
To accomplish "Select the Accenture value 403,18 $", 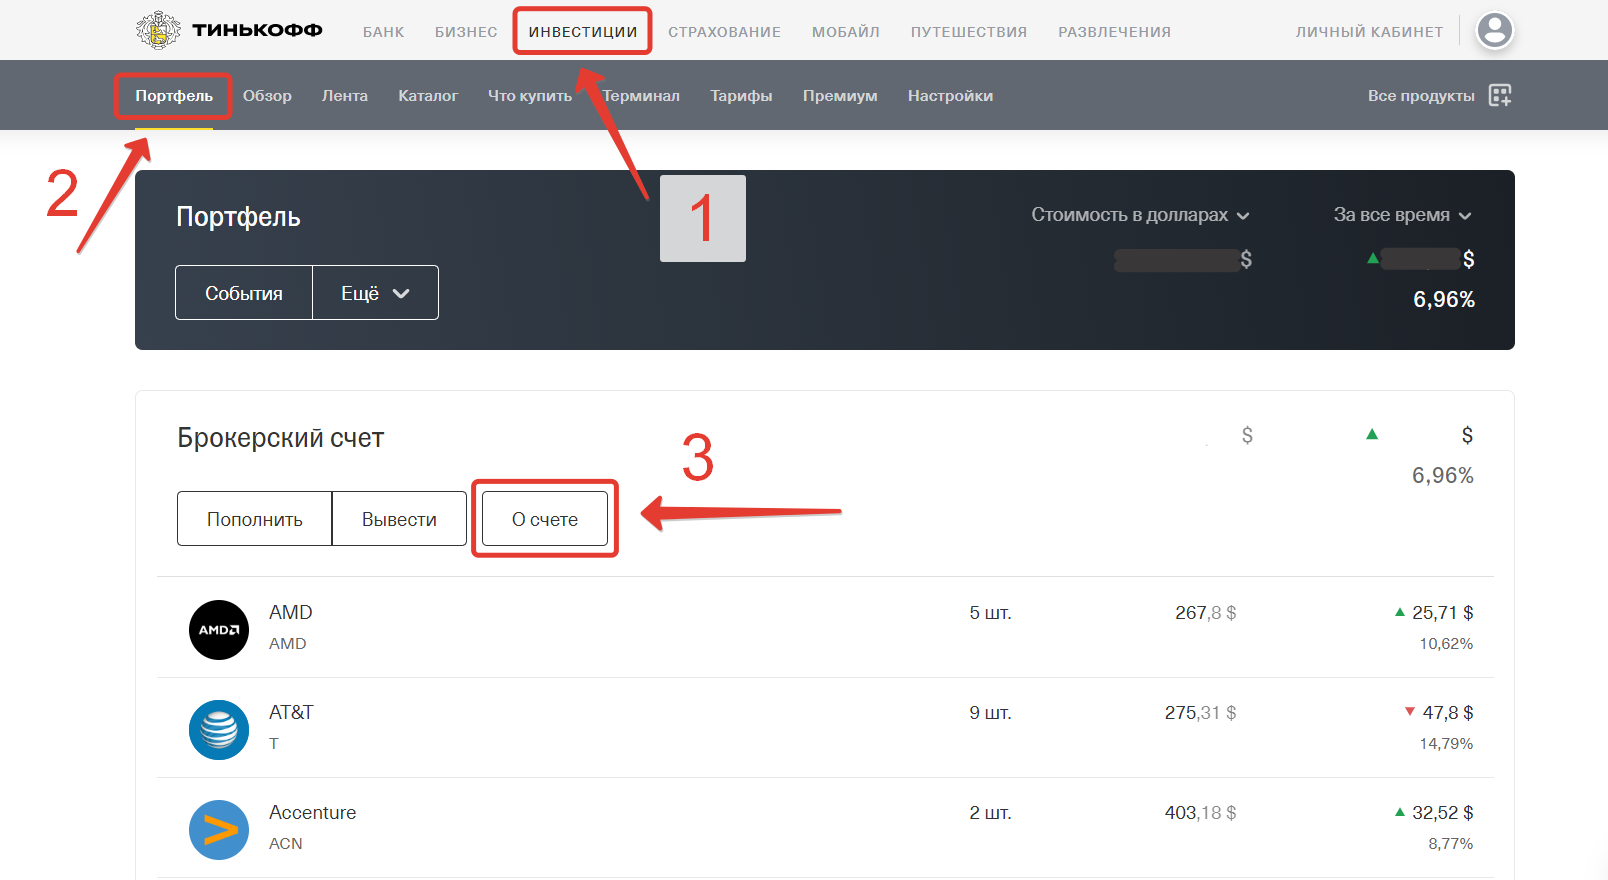I will pos(1201,813).
